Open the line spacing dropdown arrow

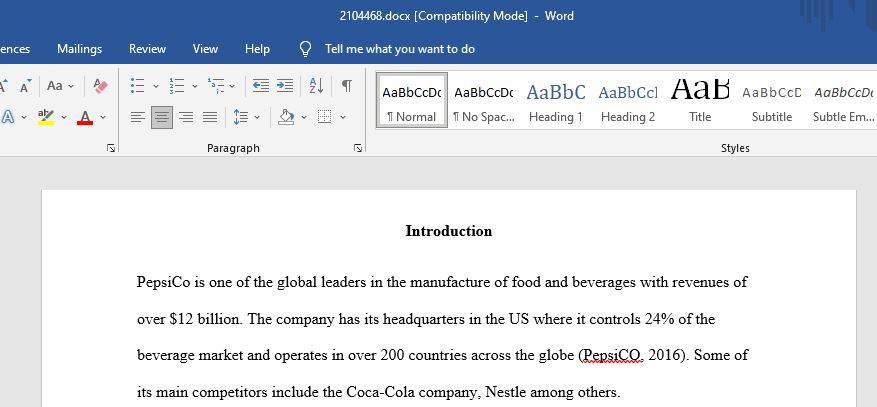click(257, 117)
